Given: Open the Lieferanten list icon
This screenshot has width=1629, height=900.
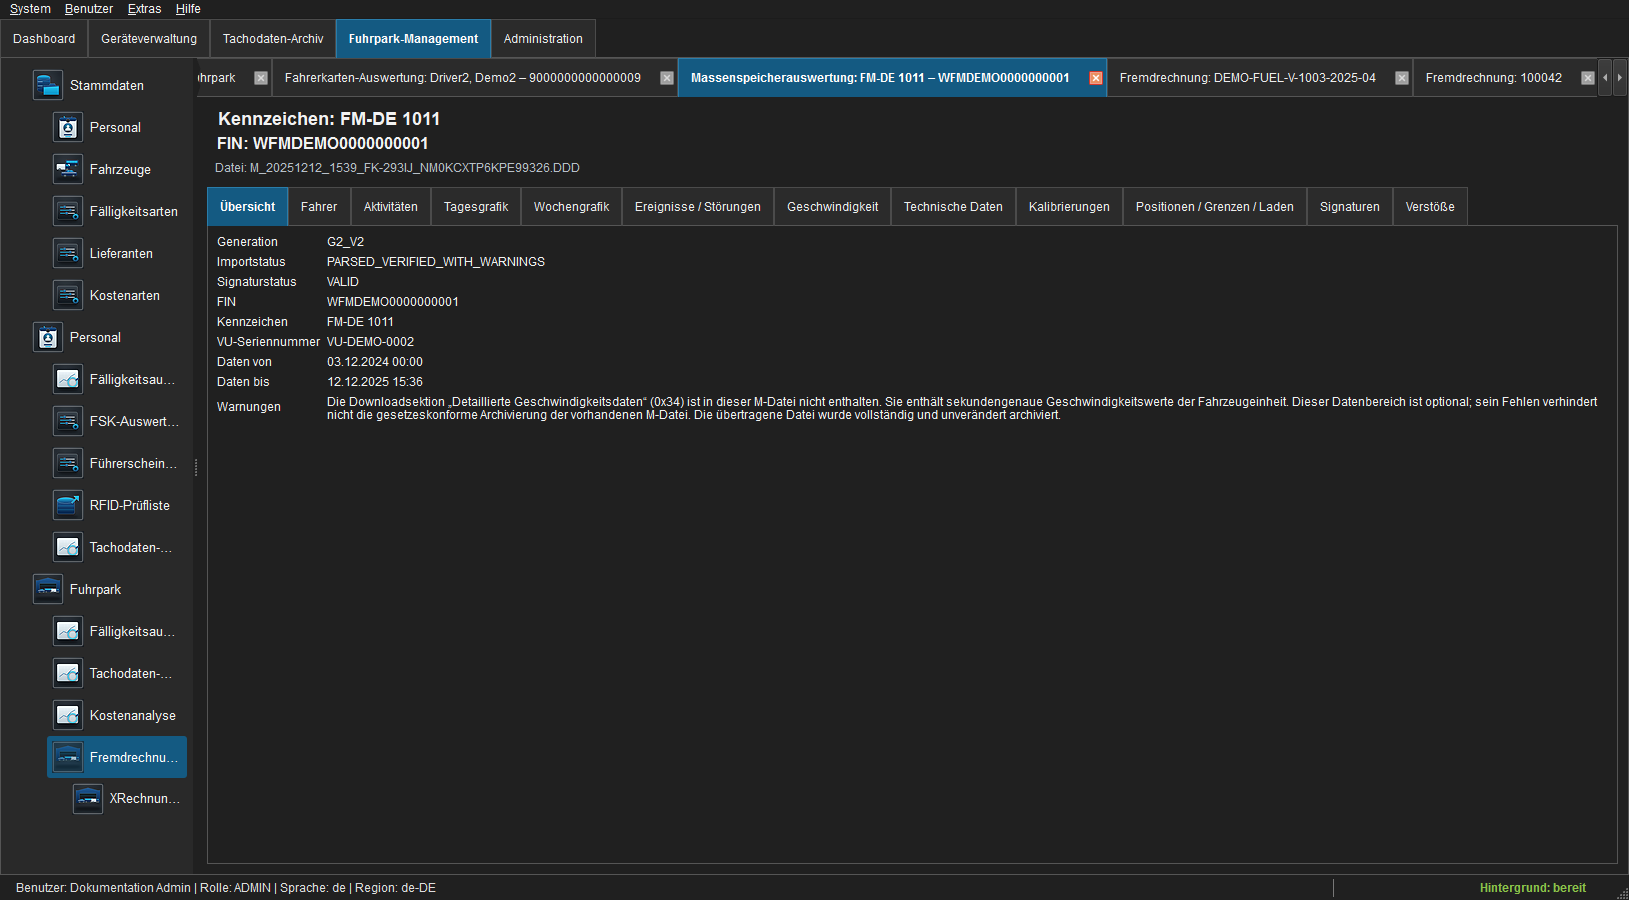Looking at the screenshot, I should pyautogui.click(x=68, y=253).
